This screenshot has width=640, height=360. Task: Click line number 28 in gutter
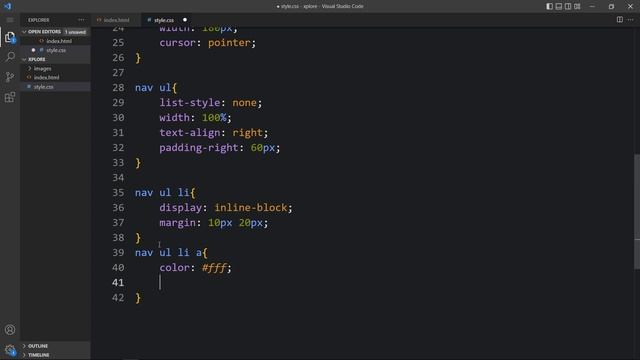[x=118, y=87]
